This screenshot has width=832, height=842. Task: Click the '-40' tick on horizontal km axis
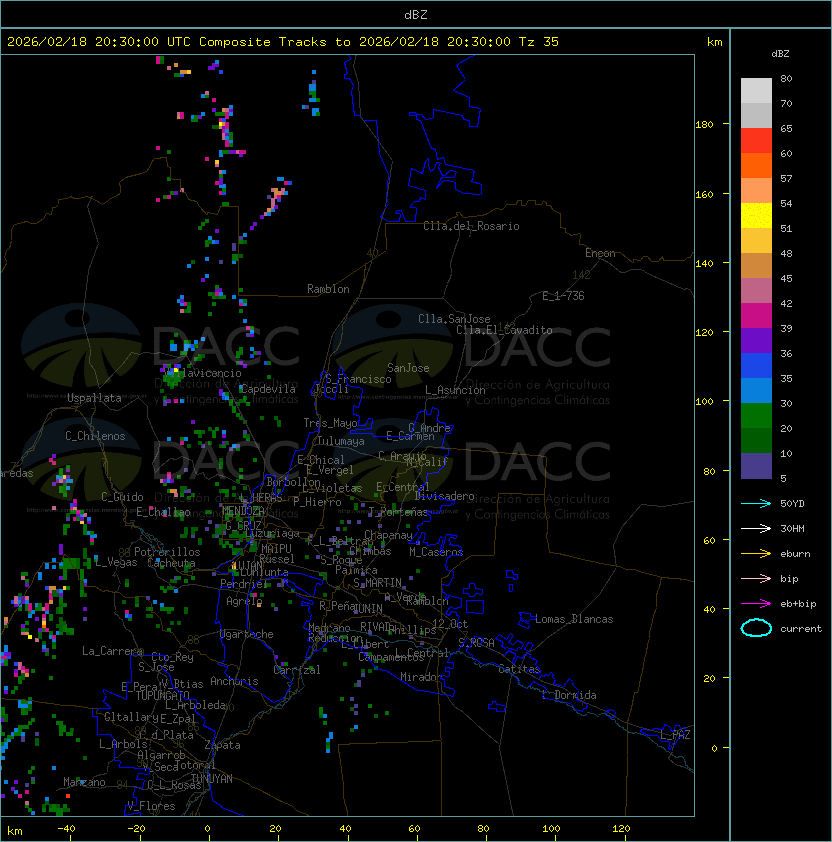pos(66,829)
